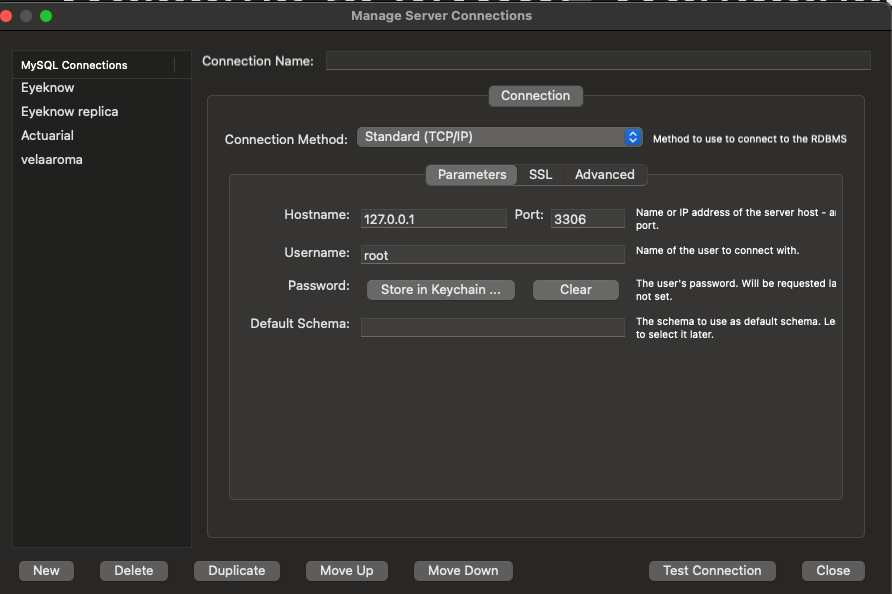This screenshot has width=892, height=594.
Task: Switch to the Advanced tab
Action: click(x=604, y=174)
